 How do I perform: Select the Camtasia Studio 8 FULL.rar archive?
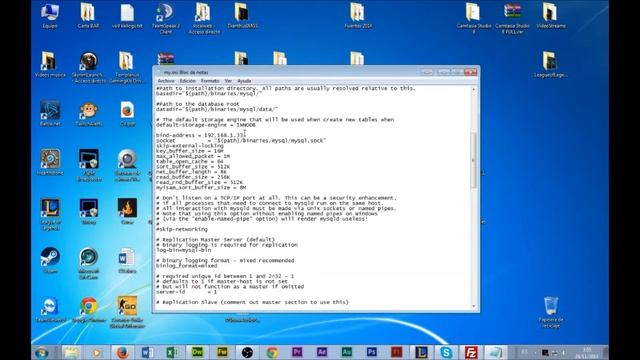tap(512, 18)
